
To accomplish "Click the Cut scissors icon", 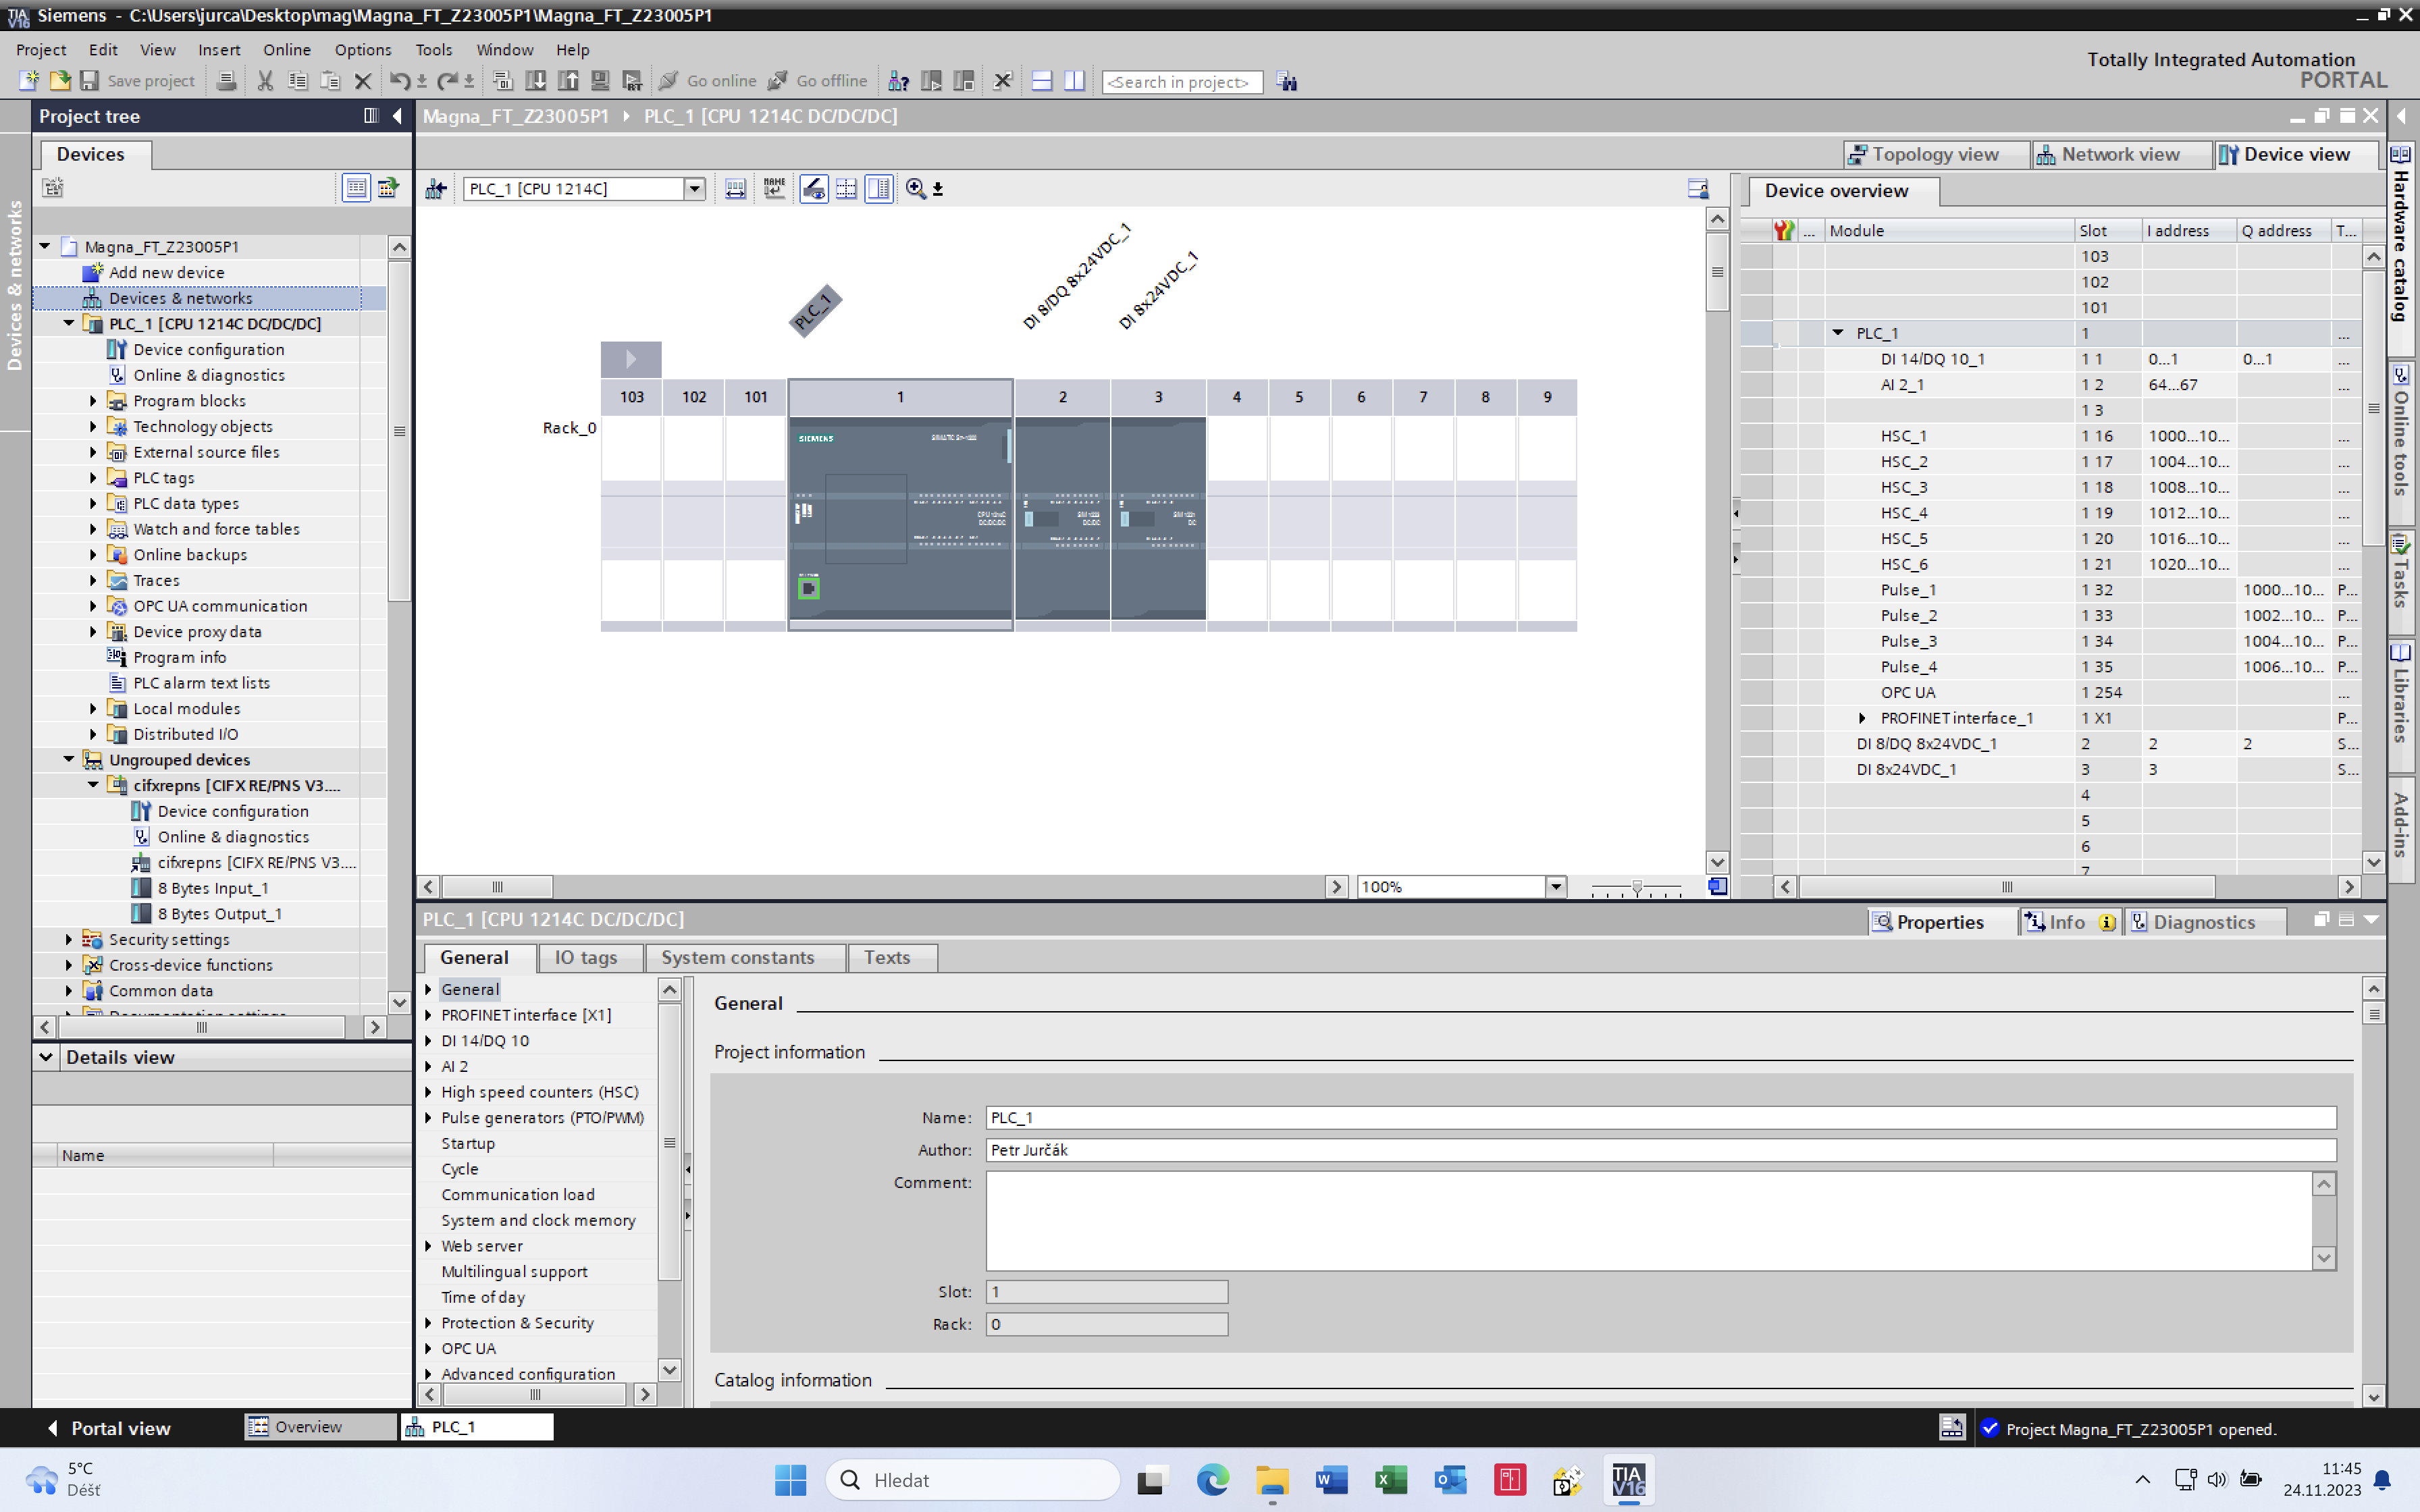I will [x=265, y=81].
